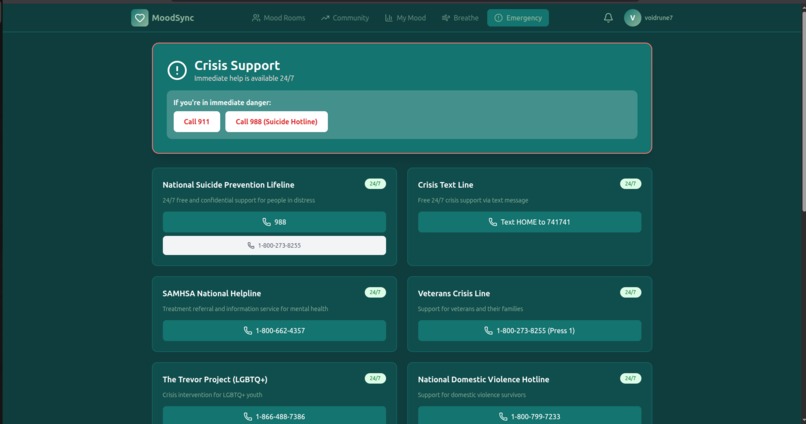Click the 24/7 badge on Crisis Text Line
Image resolution: width=806 pixels, height=424 pixels.
coord(630,184)
